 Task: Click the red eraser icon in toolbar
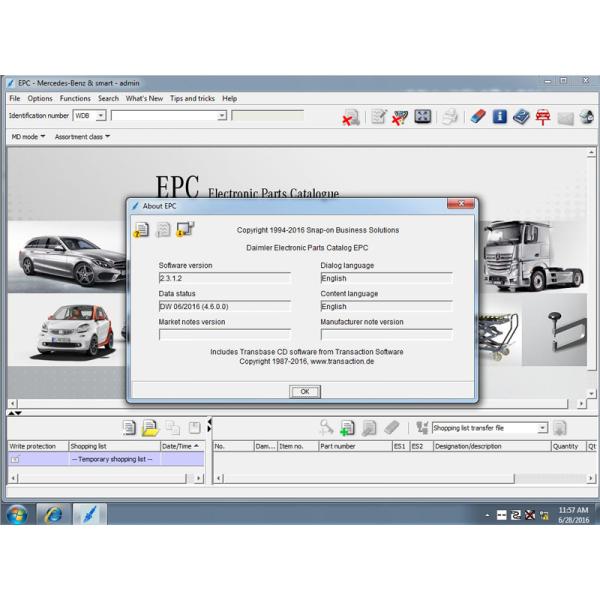[x=477, y=117]
